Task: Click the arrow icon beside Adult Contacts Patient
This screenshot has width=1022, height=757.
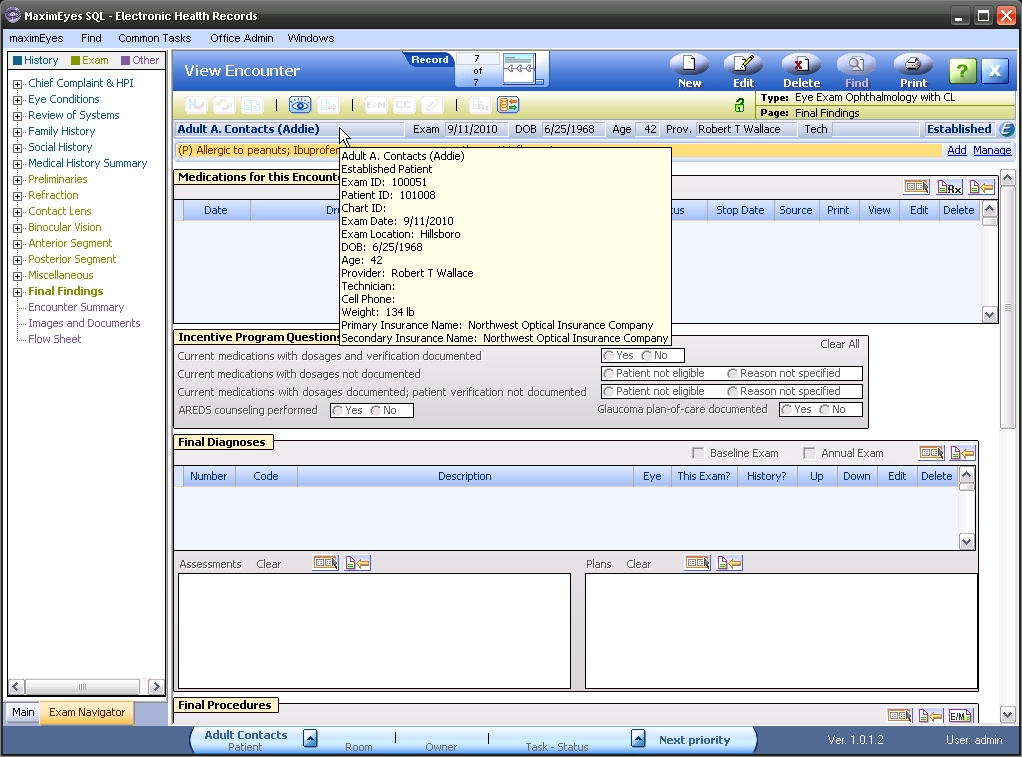Action: click(x=310, y=738)
